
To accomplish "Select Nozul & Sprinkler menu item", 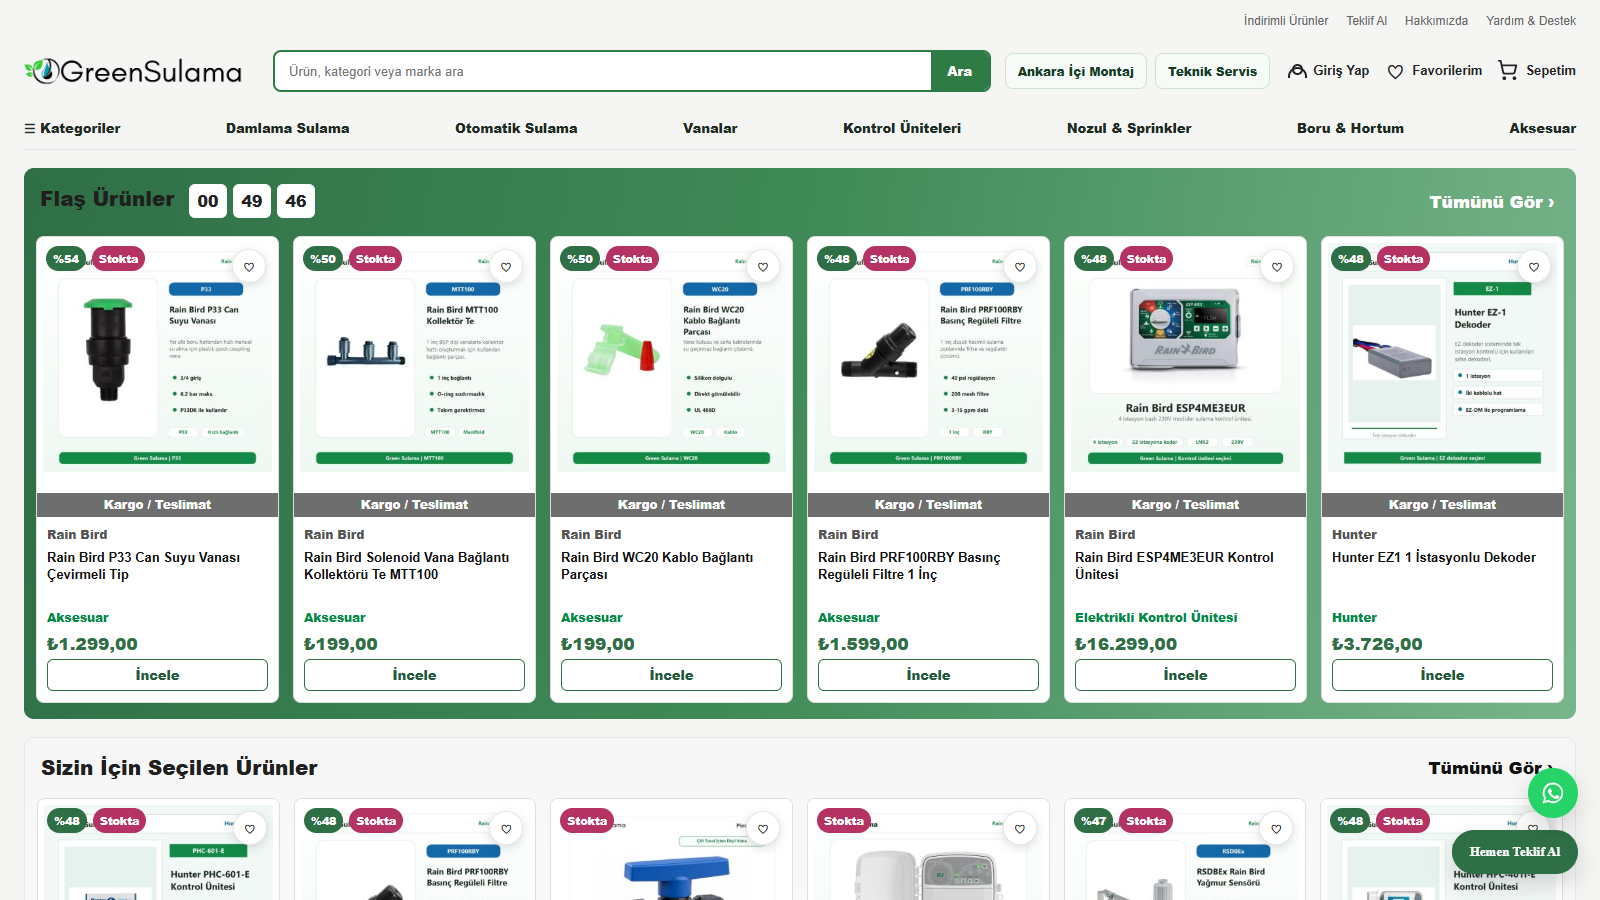I will [1129, 128].
